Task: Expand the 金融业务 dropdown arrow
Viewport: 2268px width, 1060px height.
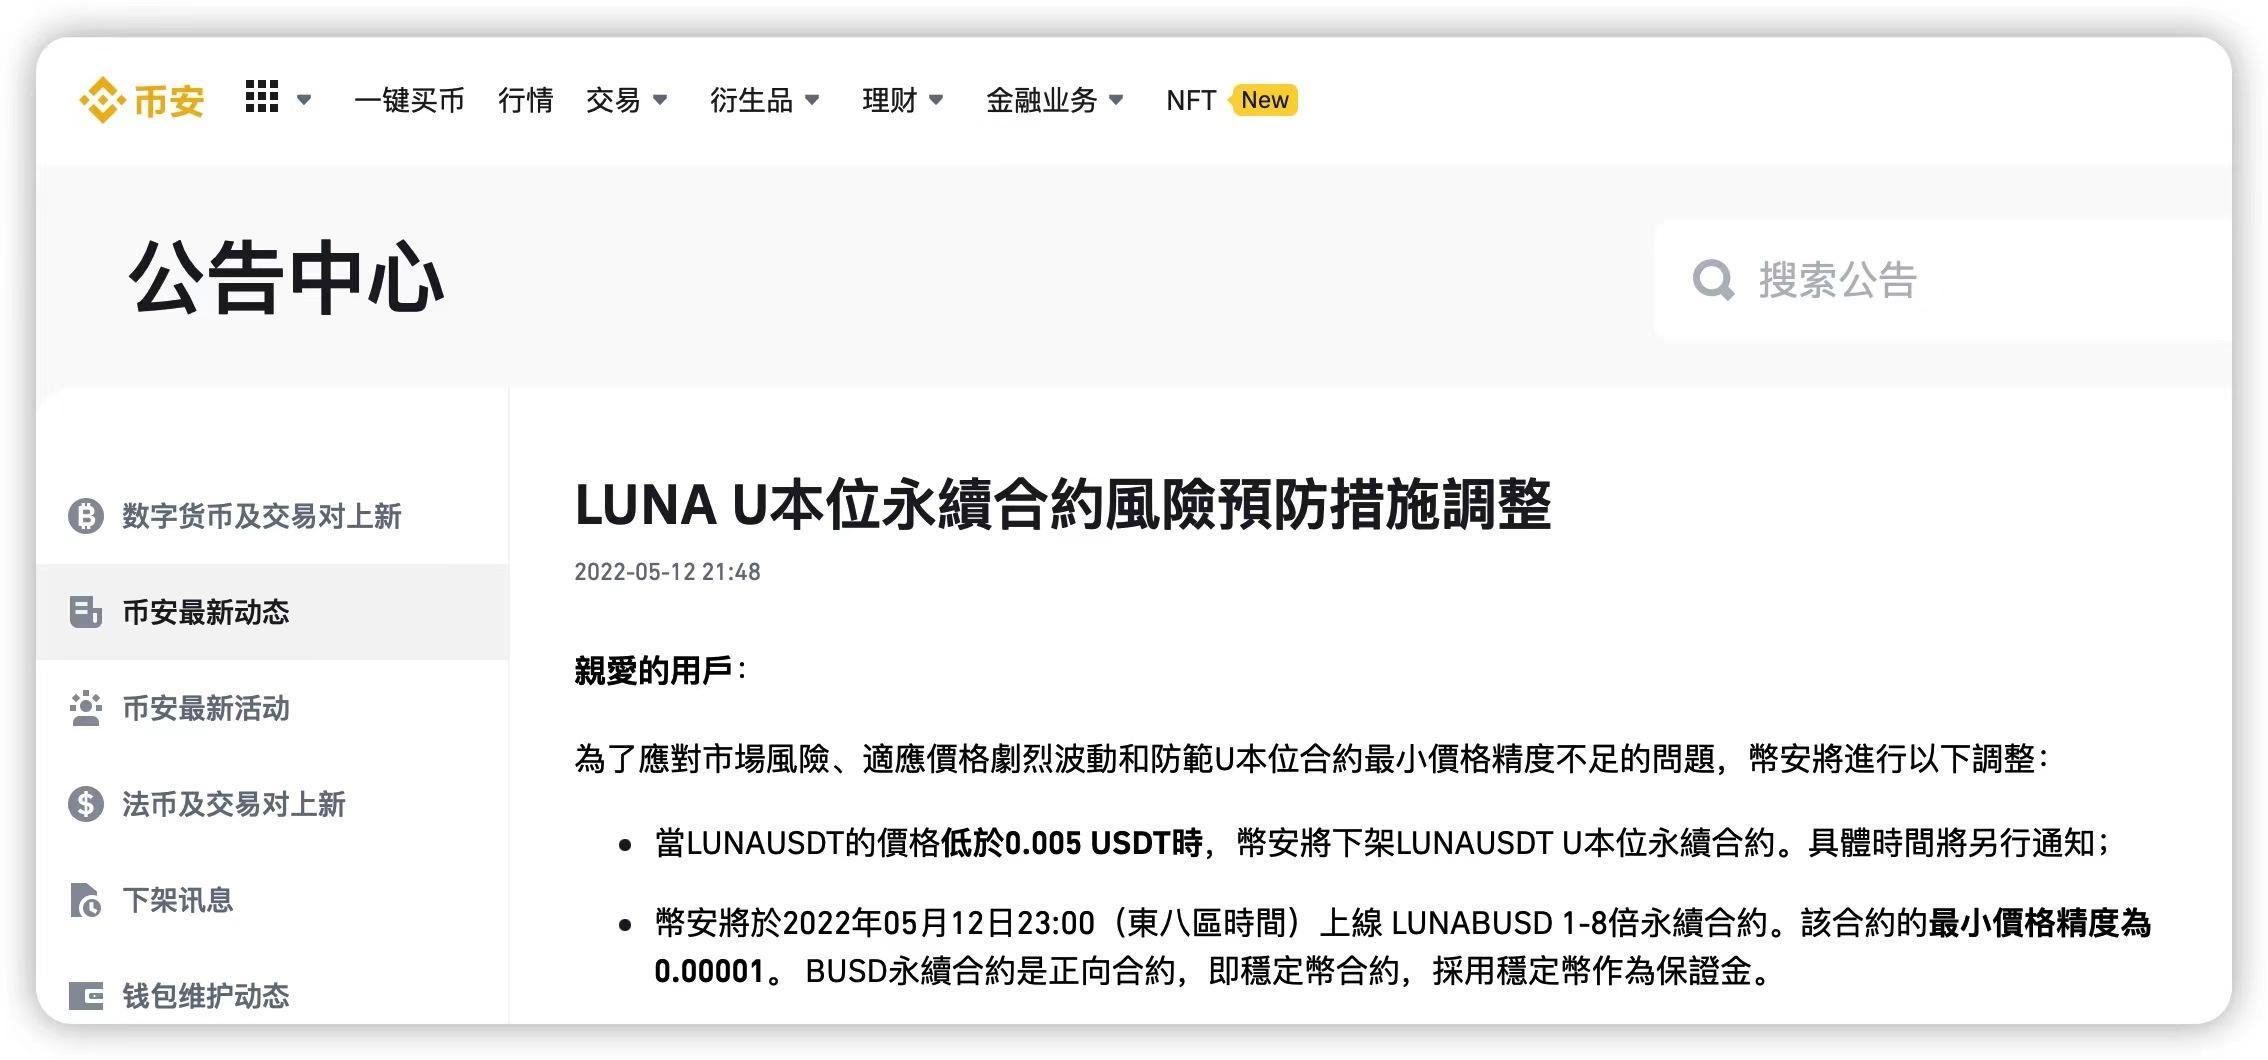Action: [x=1116, y=100]
